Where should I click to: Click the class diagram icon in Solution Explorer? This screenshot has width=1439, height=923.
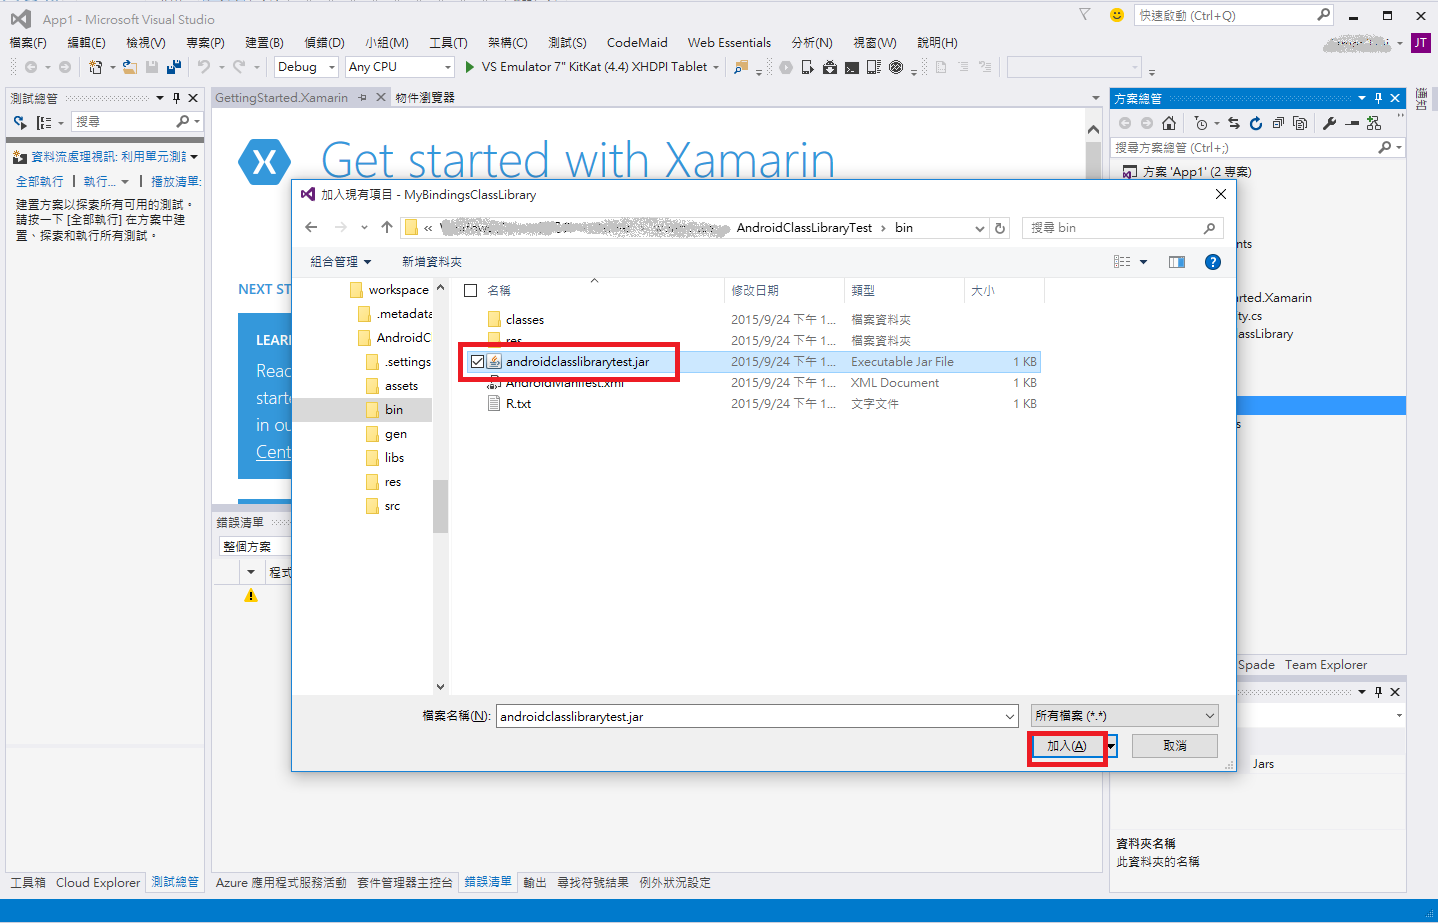(x=1374, y=123)
